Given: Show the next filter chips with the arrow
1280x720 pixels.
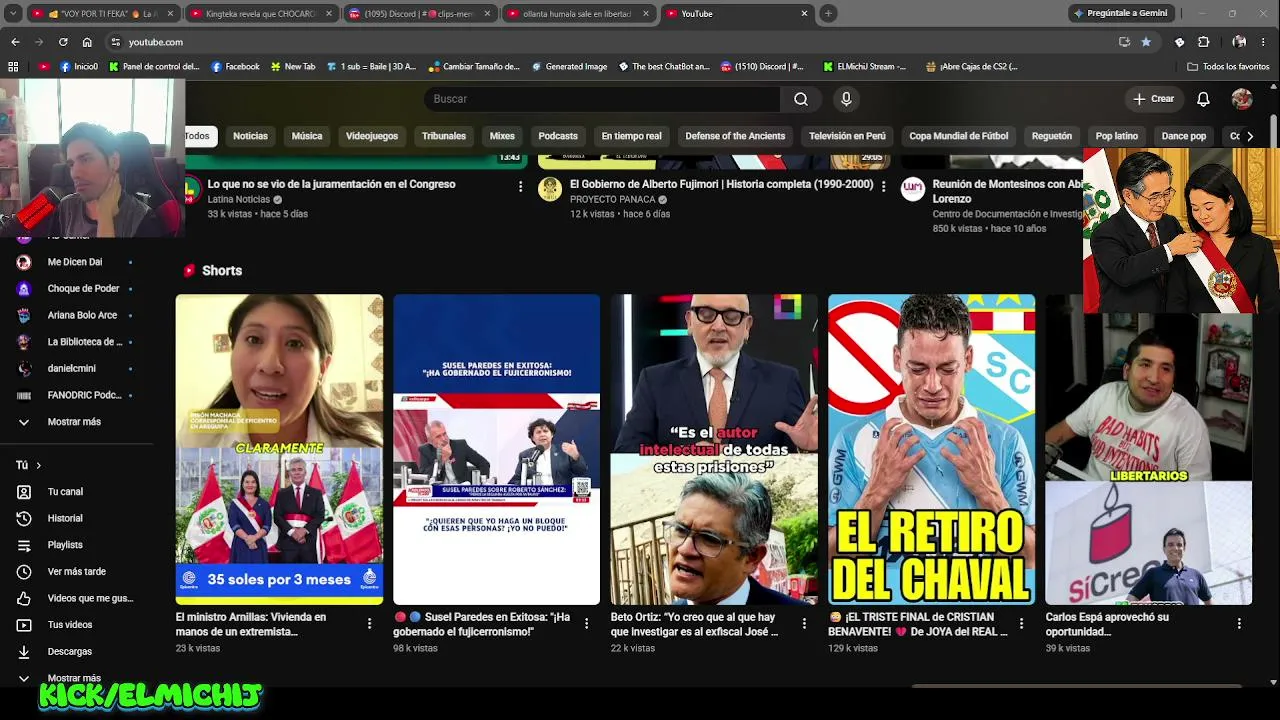Looking at the screenshot, I should pos(1249,136).
